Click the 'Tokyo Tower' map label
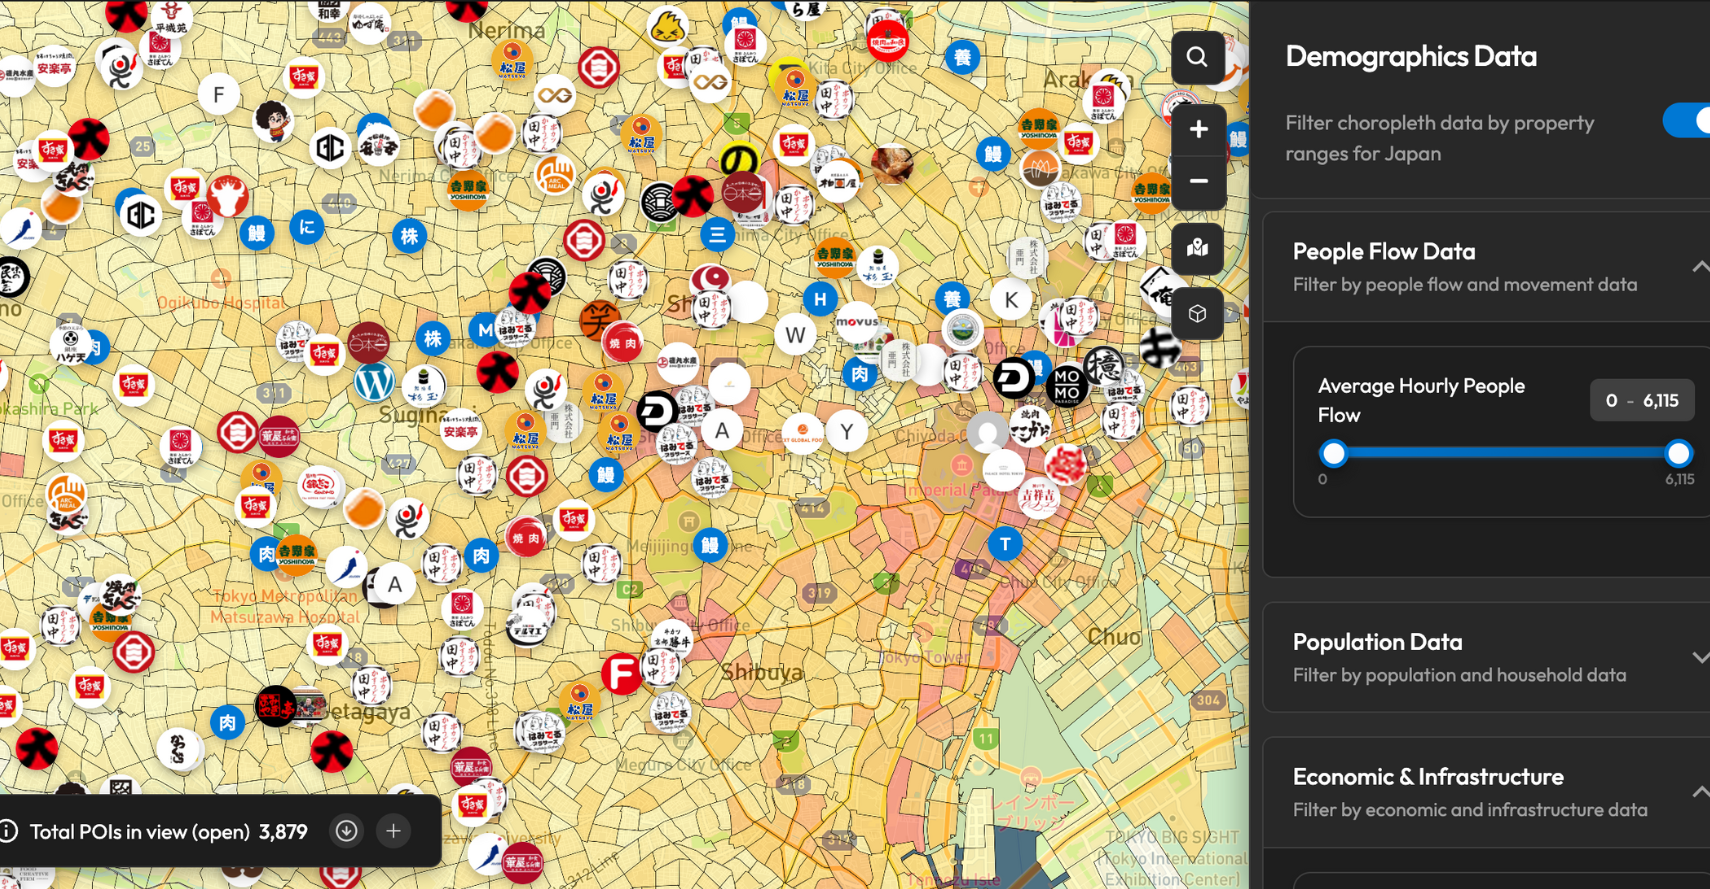1710x889 pixels. (x=924, y=657)
